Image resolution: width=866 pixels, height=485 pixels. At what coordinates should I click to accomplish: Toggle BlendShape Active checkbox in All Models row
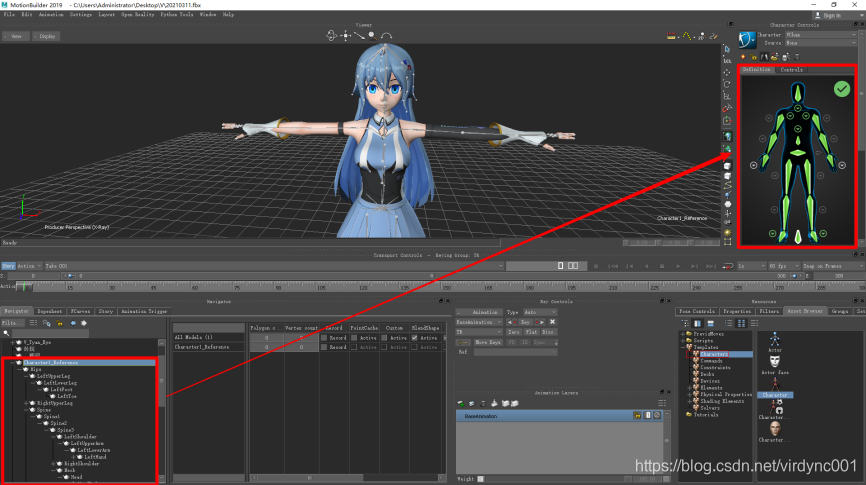414,338
